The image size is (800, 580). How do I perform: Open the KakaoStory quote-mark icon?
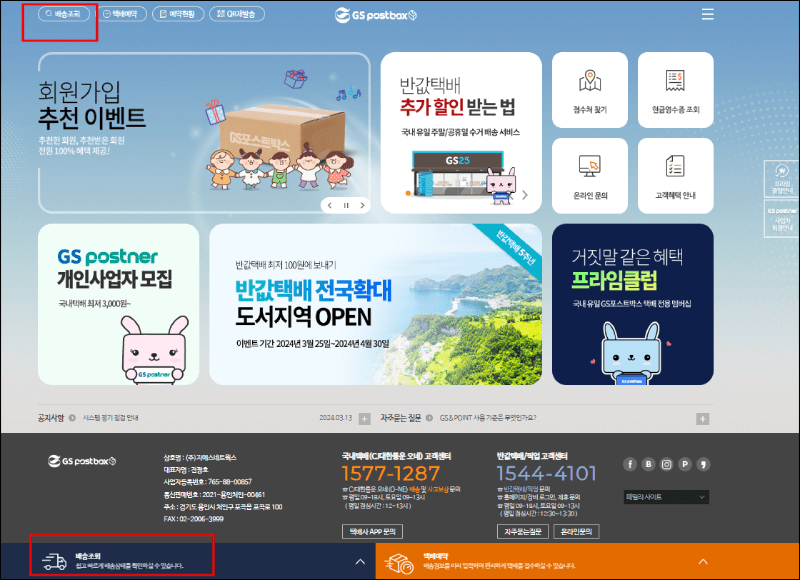click(x=704, y=464)
